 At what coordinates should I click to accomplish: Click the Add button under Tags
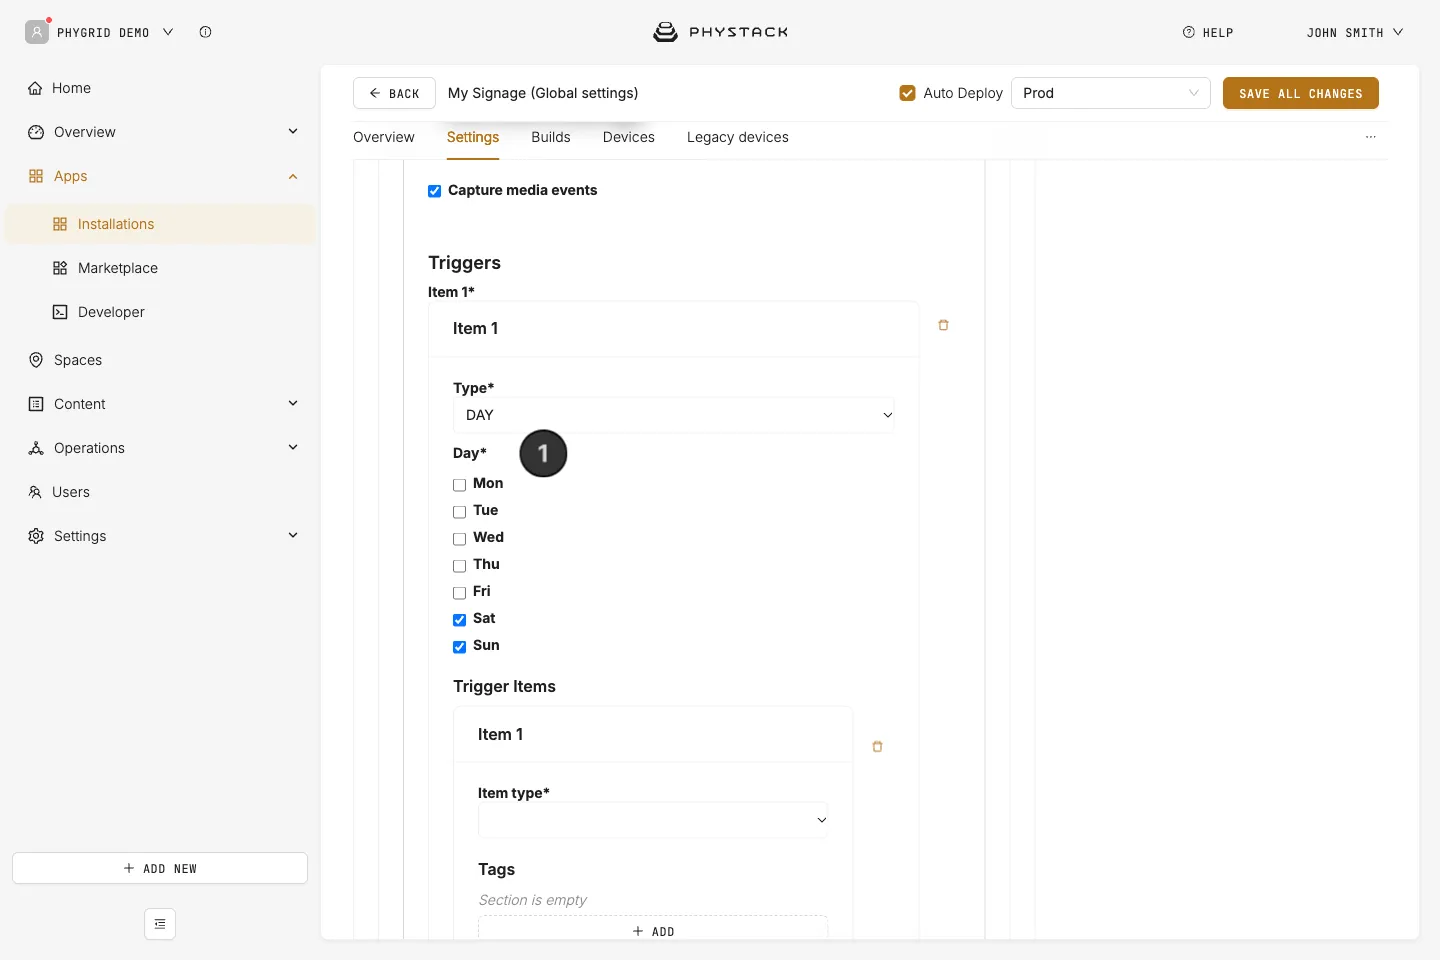click(653, 930)
